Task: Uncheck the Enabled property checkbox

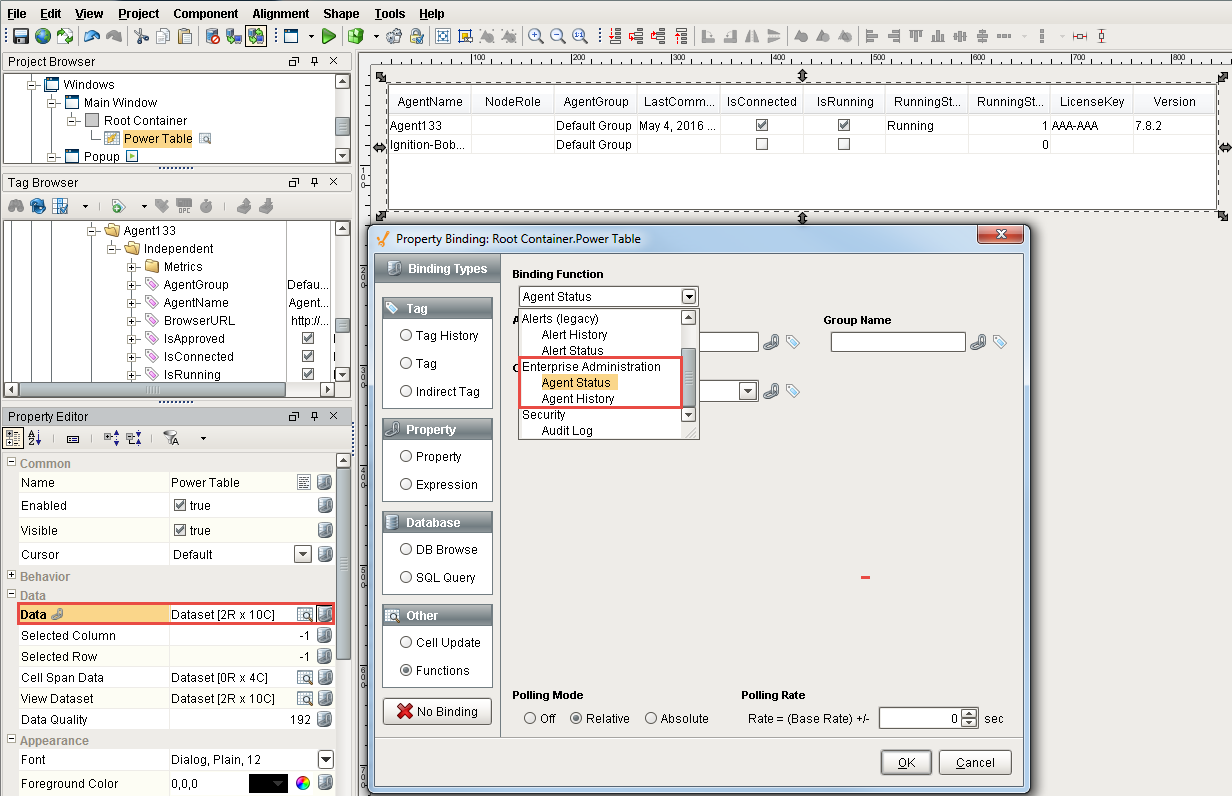Action: (180, 506)
